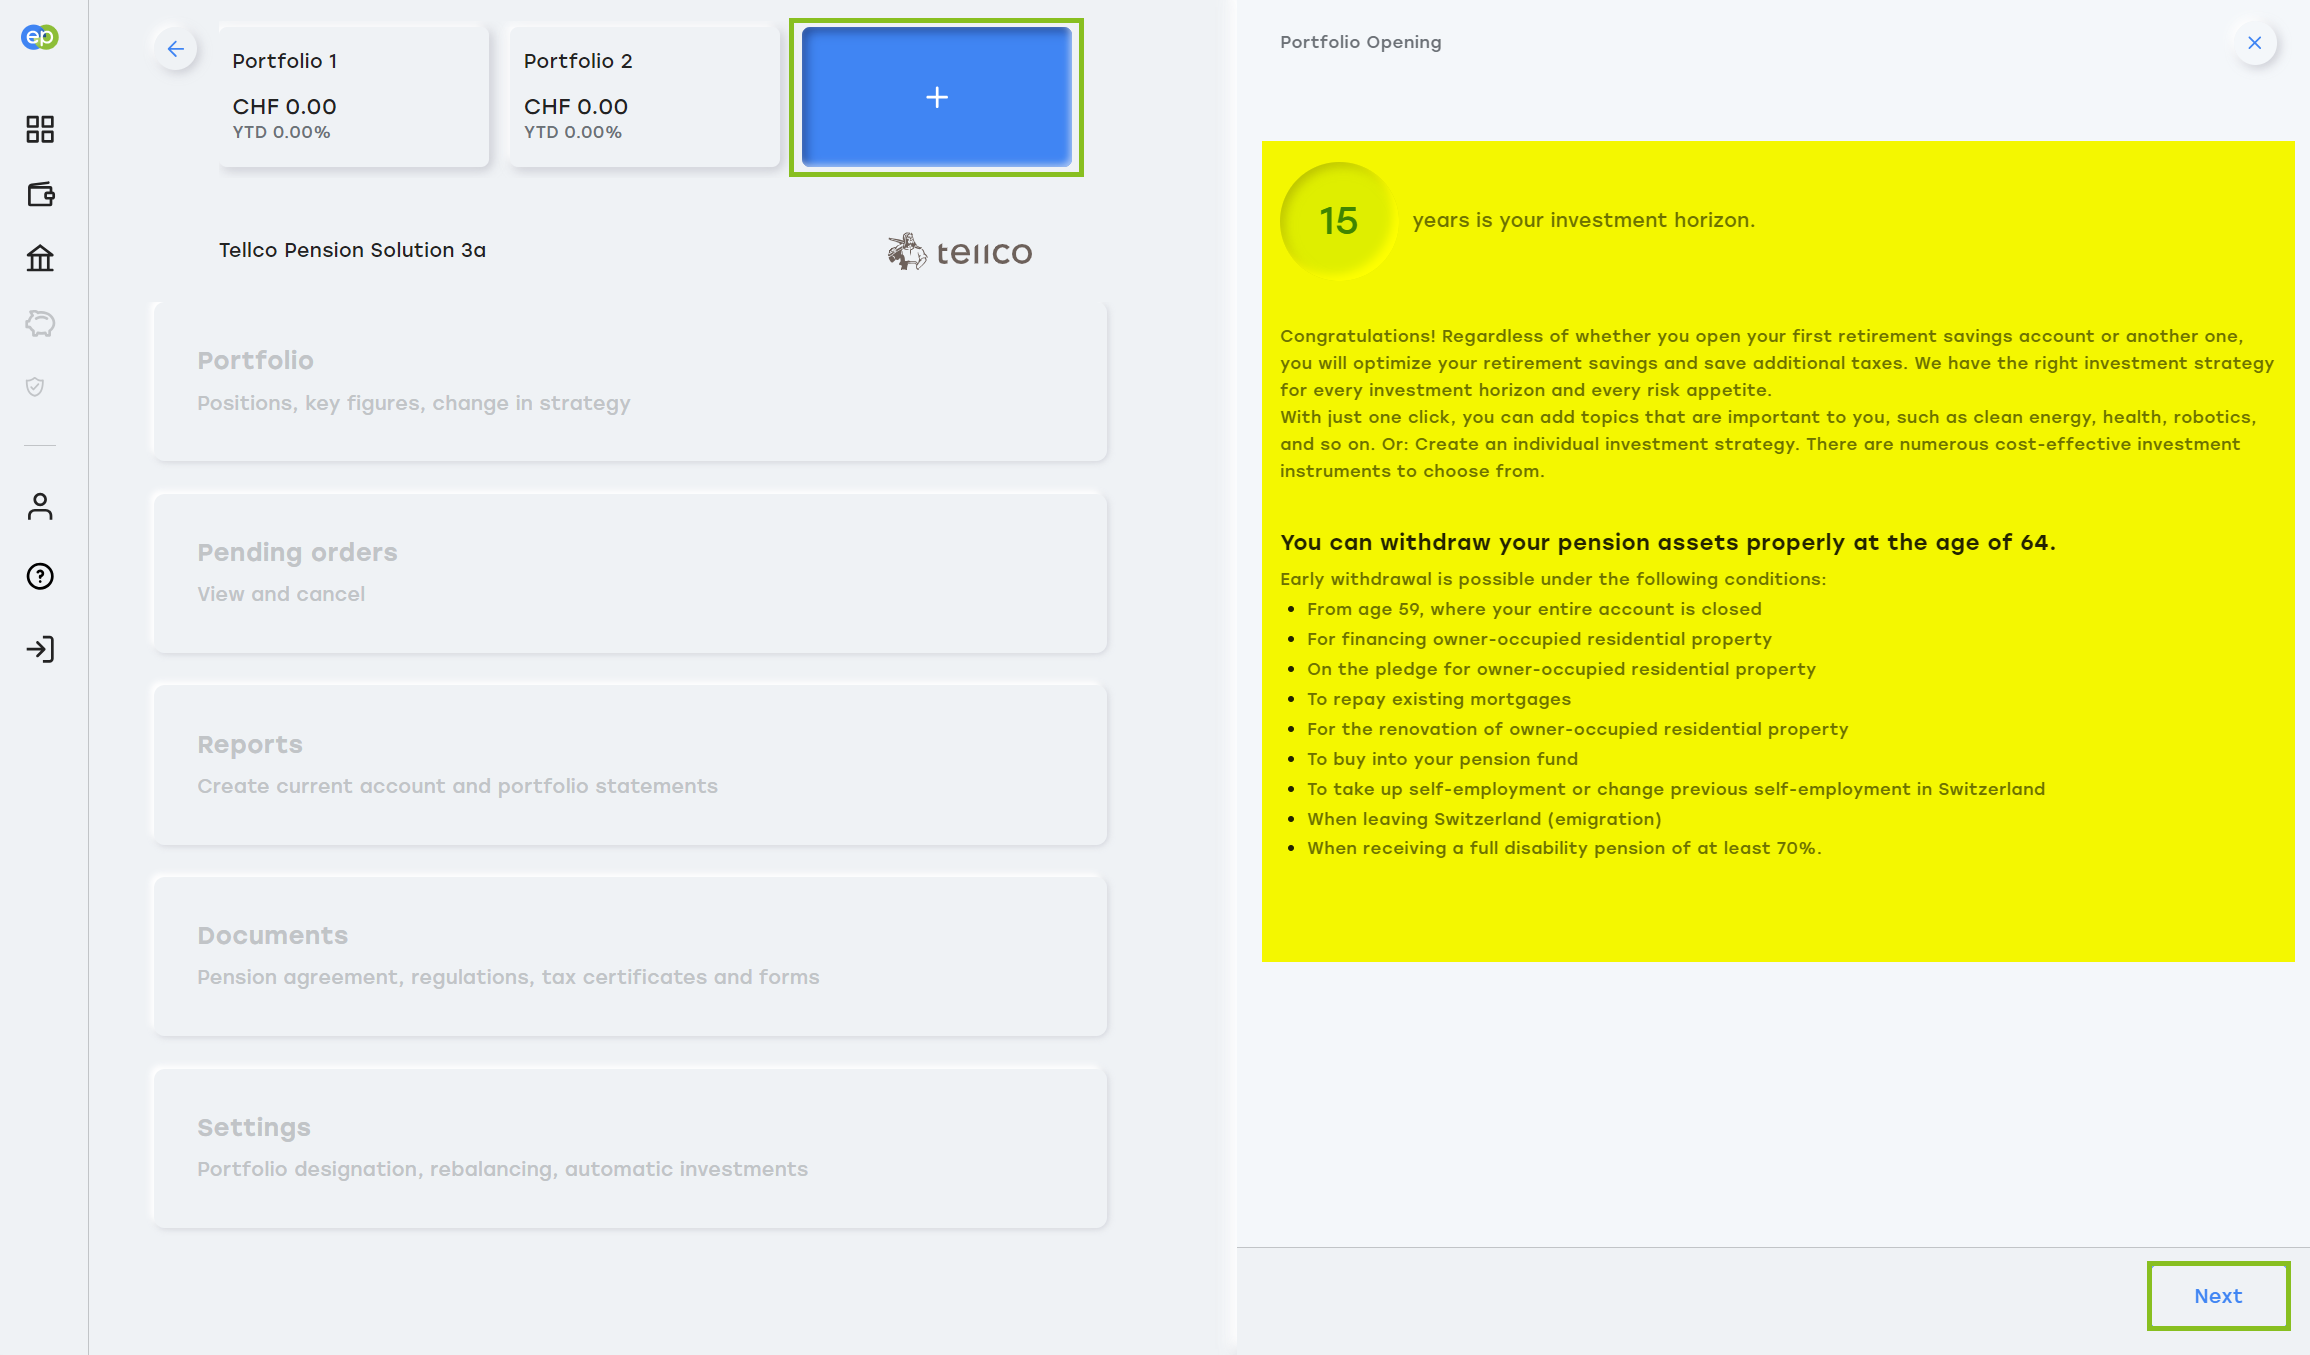Image resolution: width=2310 pixels, height=1355 pixels.
Task: Click the dashboard grid icon in sidebar
Action: pos(40,129)
